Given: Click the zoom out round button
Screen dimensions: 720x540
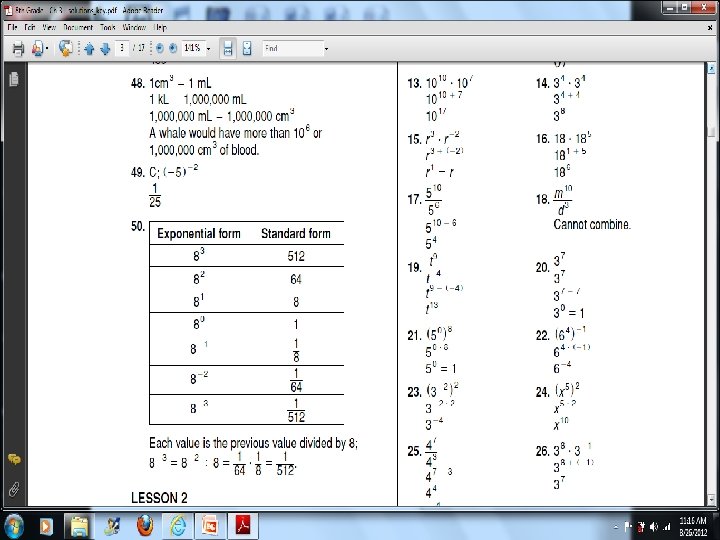Looking at the screenshot, I should [x=159, y=48].
